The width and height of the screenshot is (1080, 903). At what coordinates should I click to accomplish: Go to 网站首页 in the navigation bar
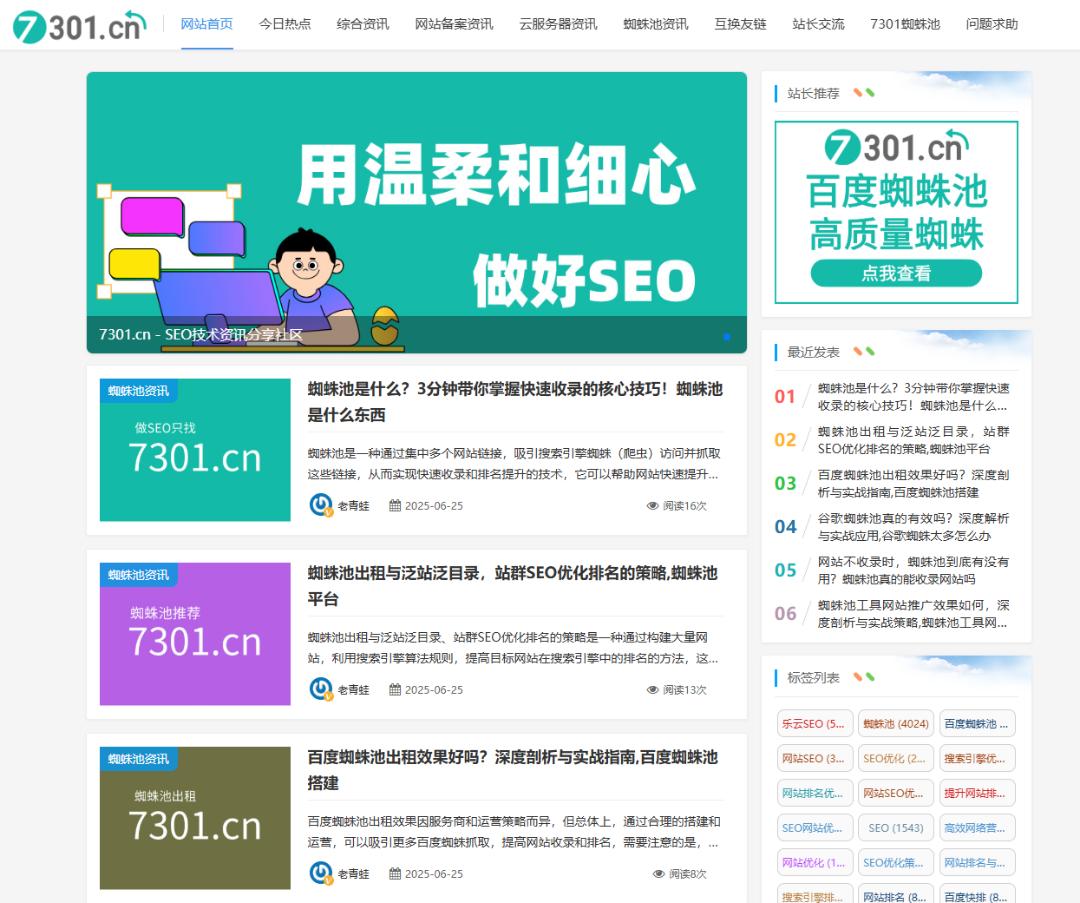point(207,24)
